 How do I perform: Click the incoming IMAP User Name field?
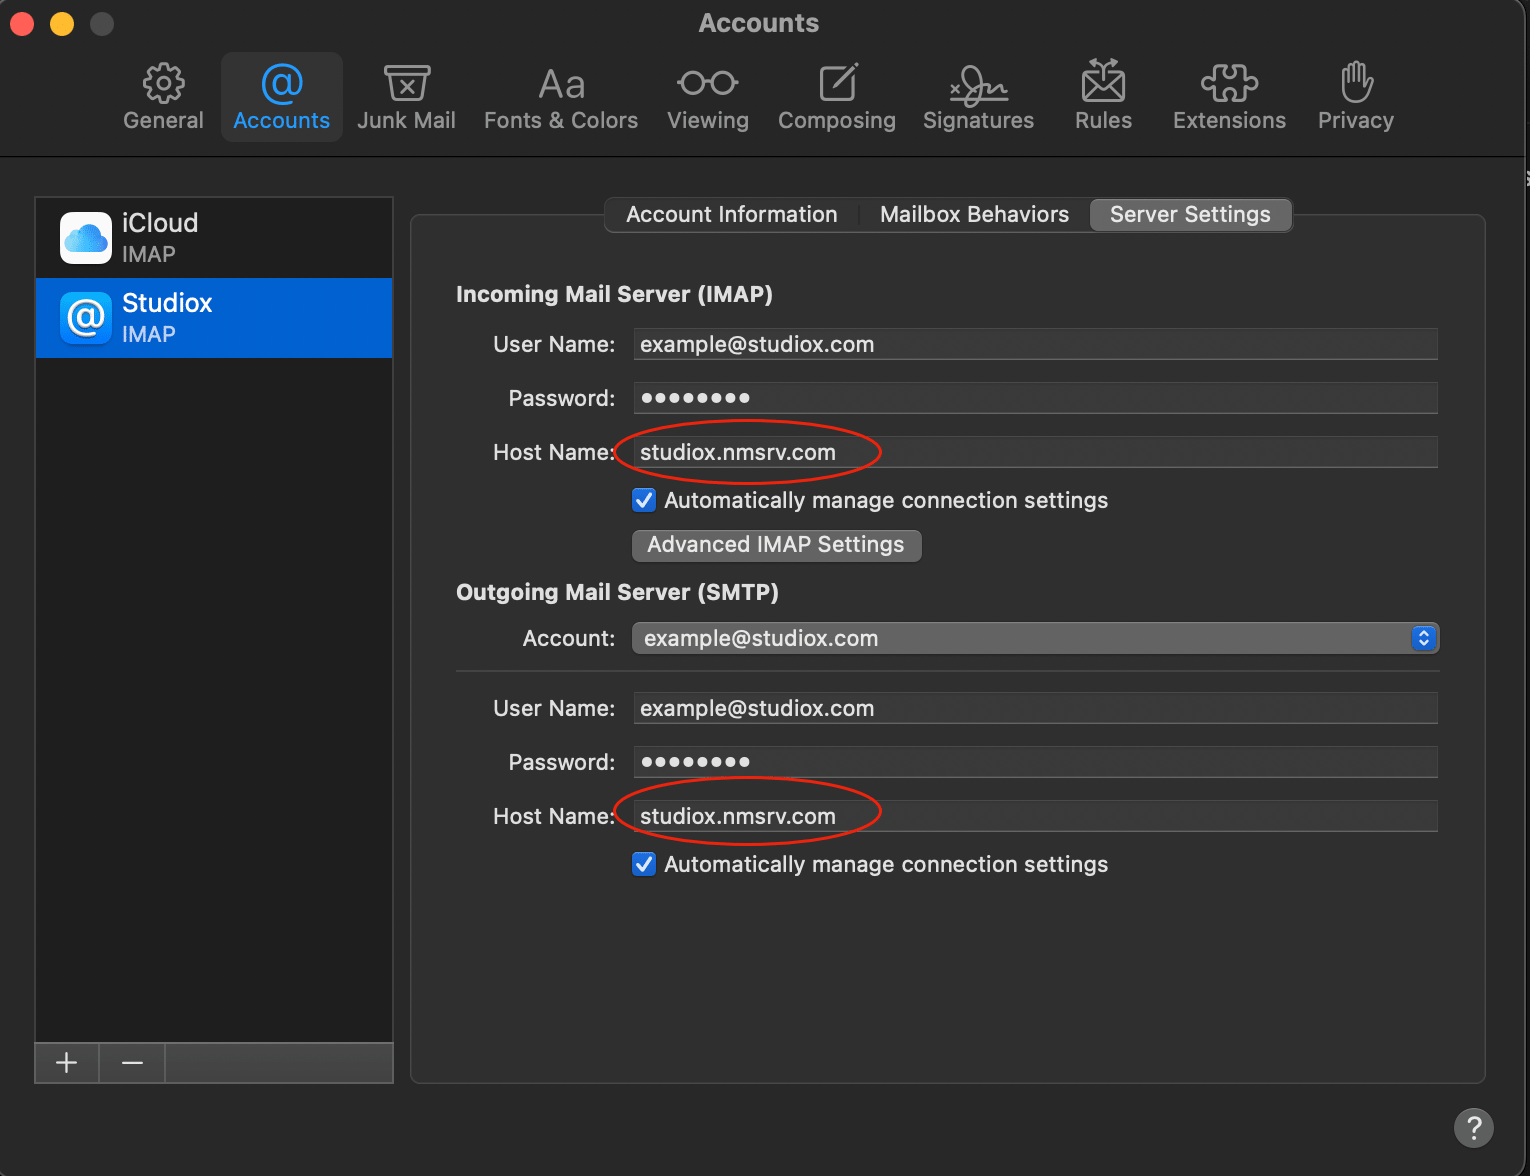1035,344
